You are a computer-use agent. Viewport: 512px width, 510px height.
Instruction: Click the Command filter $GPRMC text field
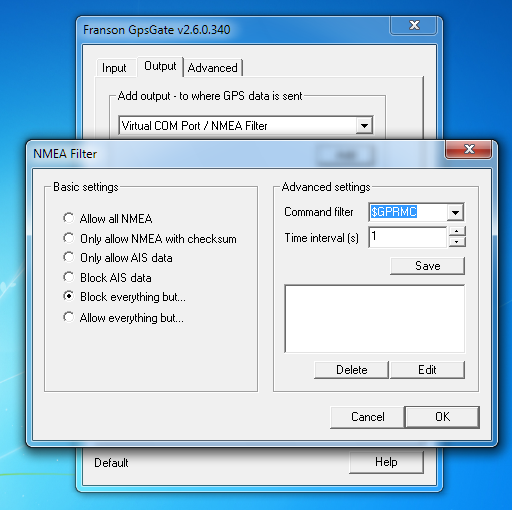coord(408,212)
